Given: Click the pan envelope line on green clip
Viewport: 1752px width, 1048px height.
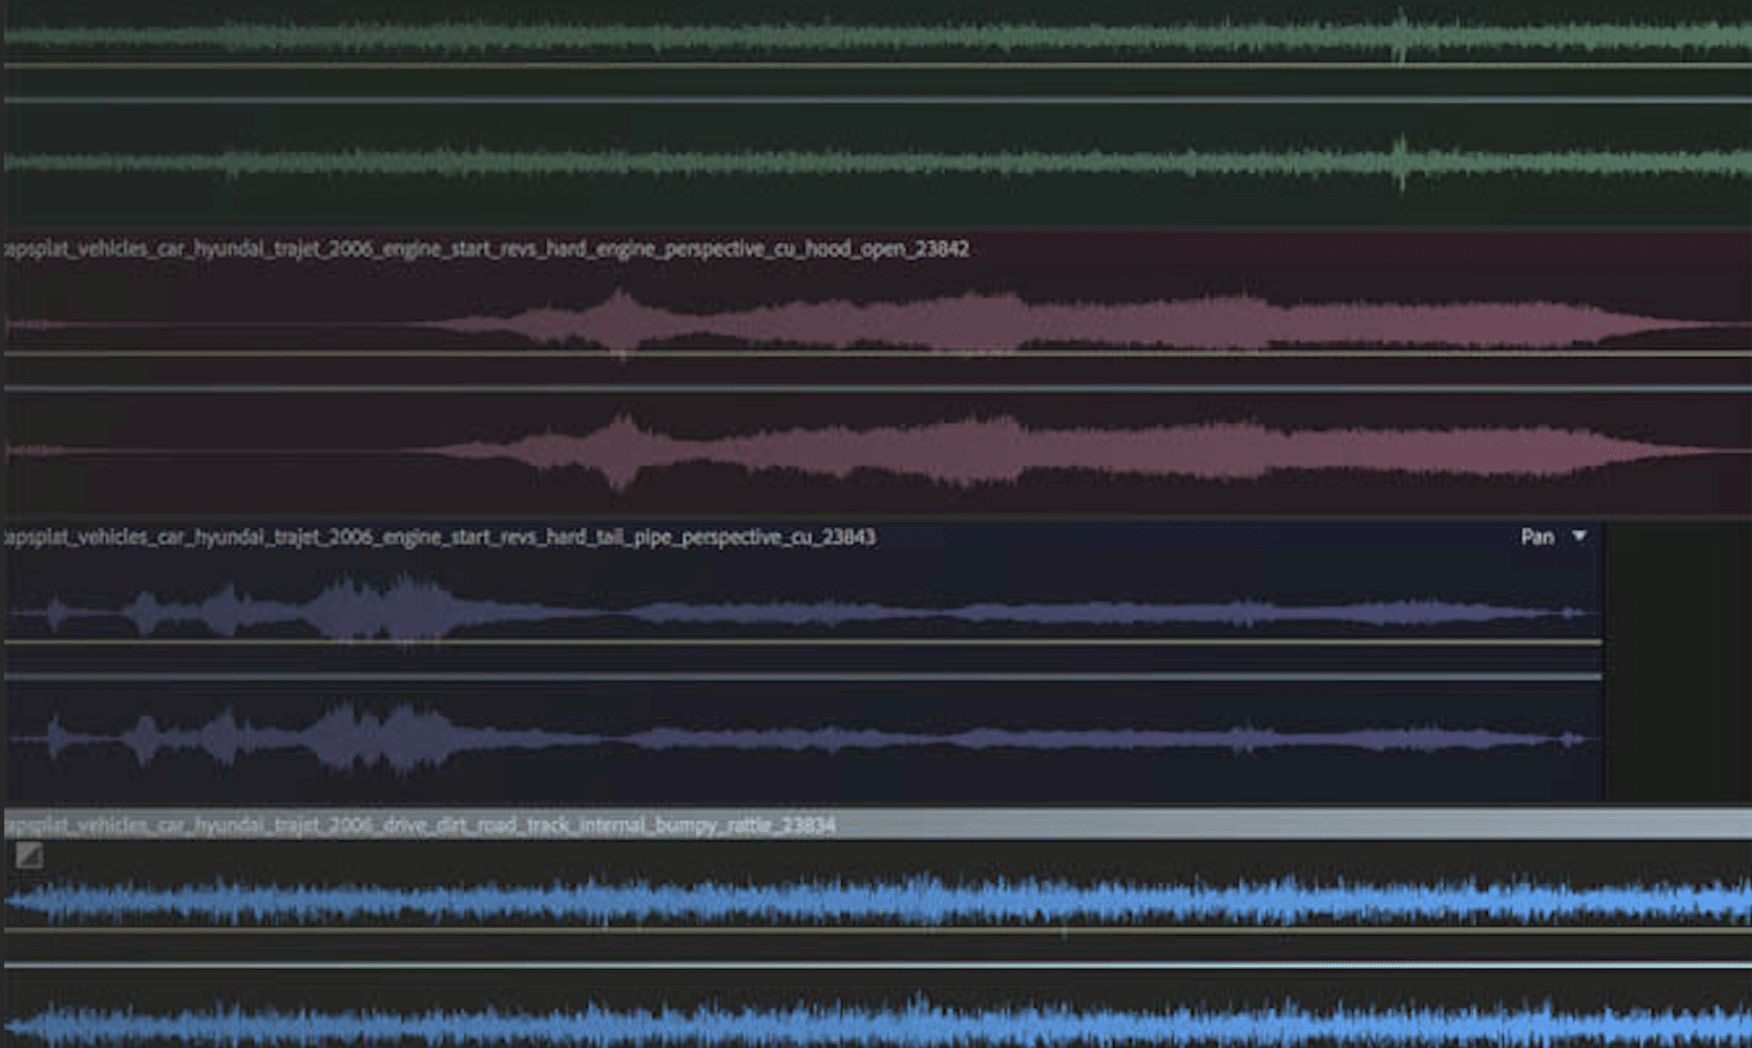Looking at the screenshot, I should 878,100.
